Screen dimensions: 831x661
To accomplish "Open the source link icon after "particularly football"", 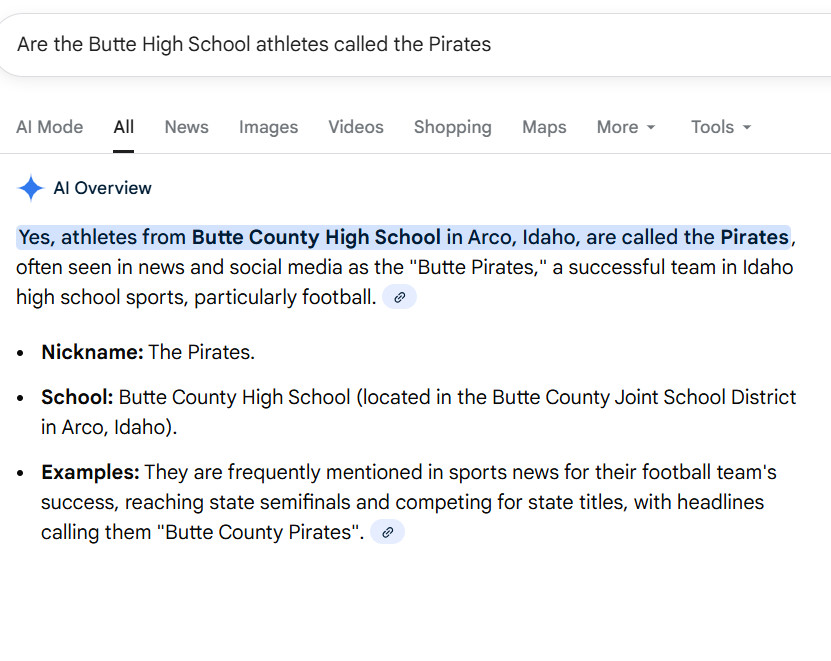I will [399, 297].
